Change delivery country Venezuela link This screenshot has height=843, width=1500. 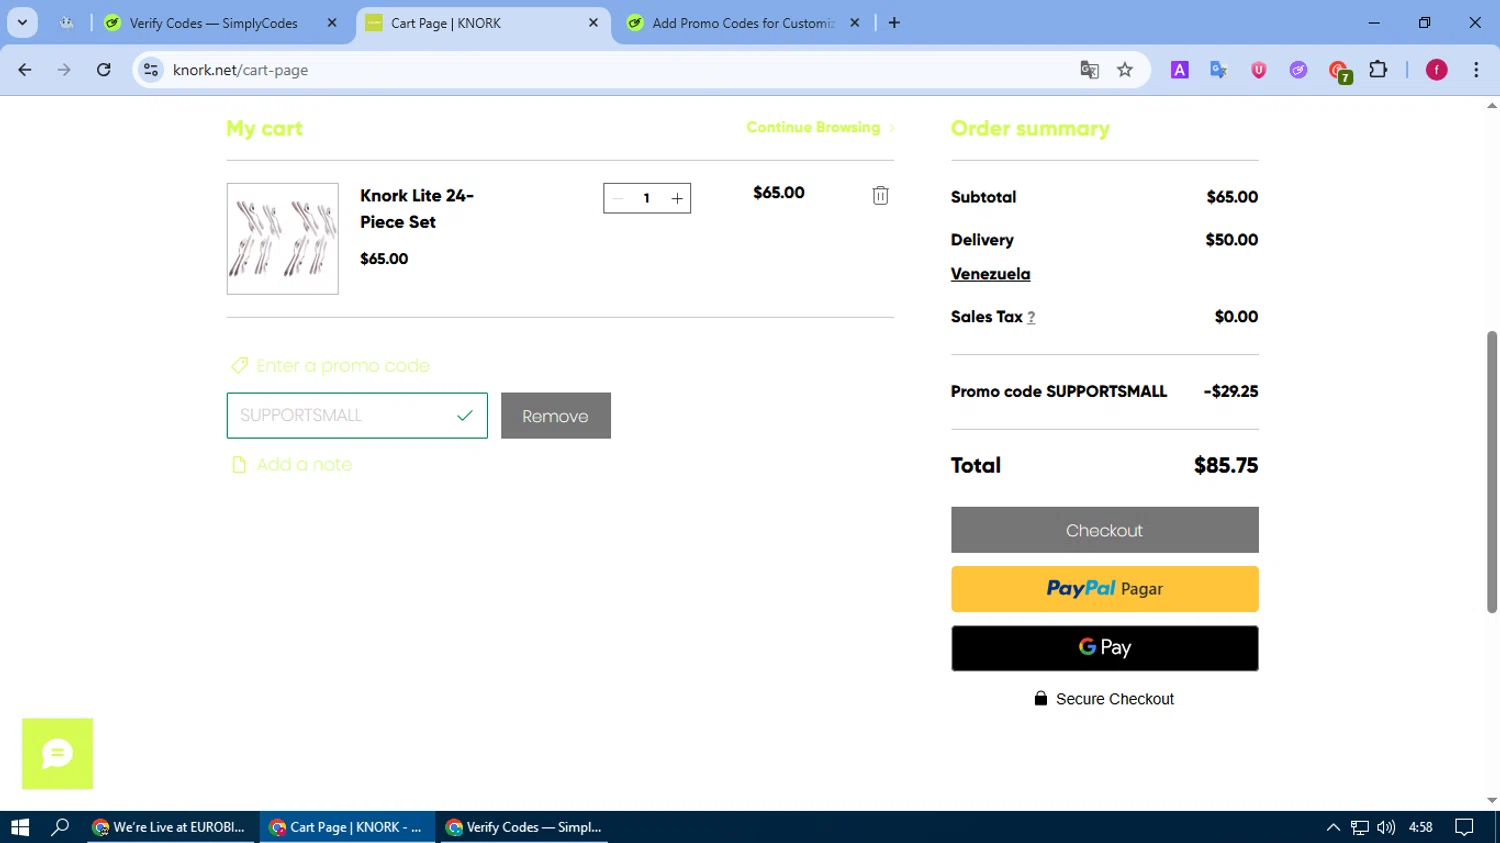pos(990,274)
